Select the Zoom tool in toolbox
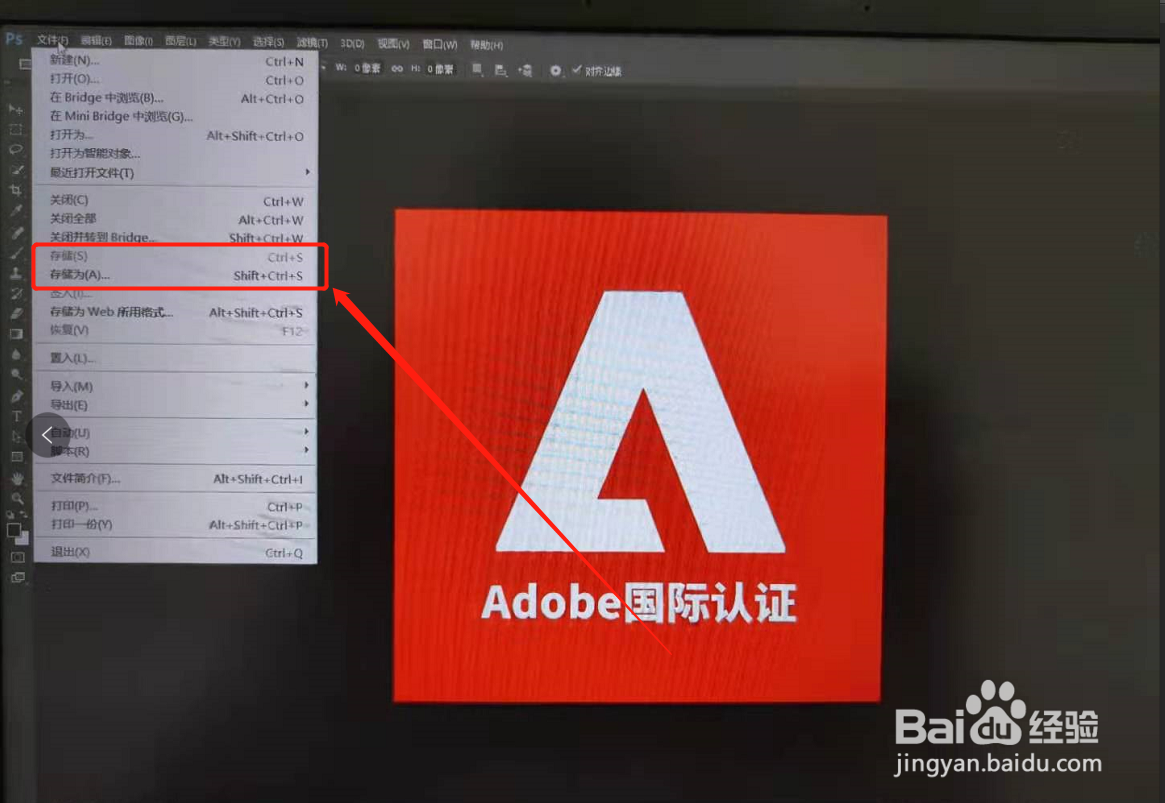 [x=16, y=498]
